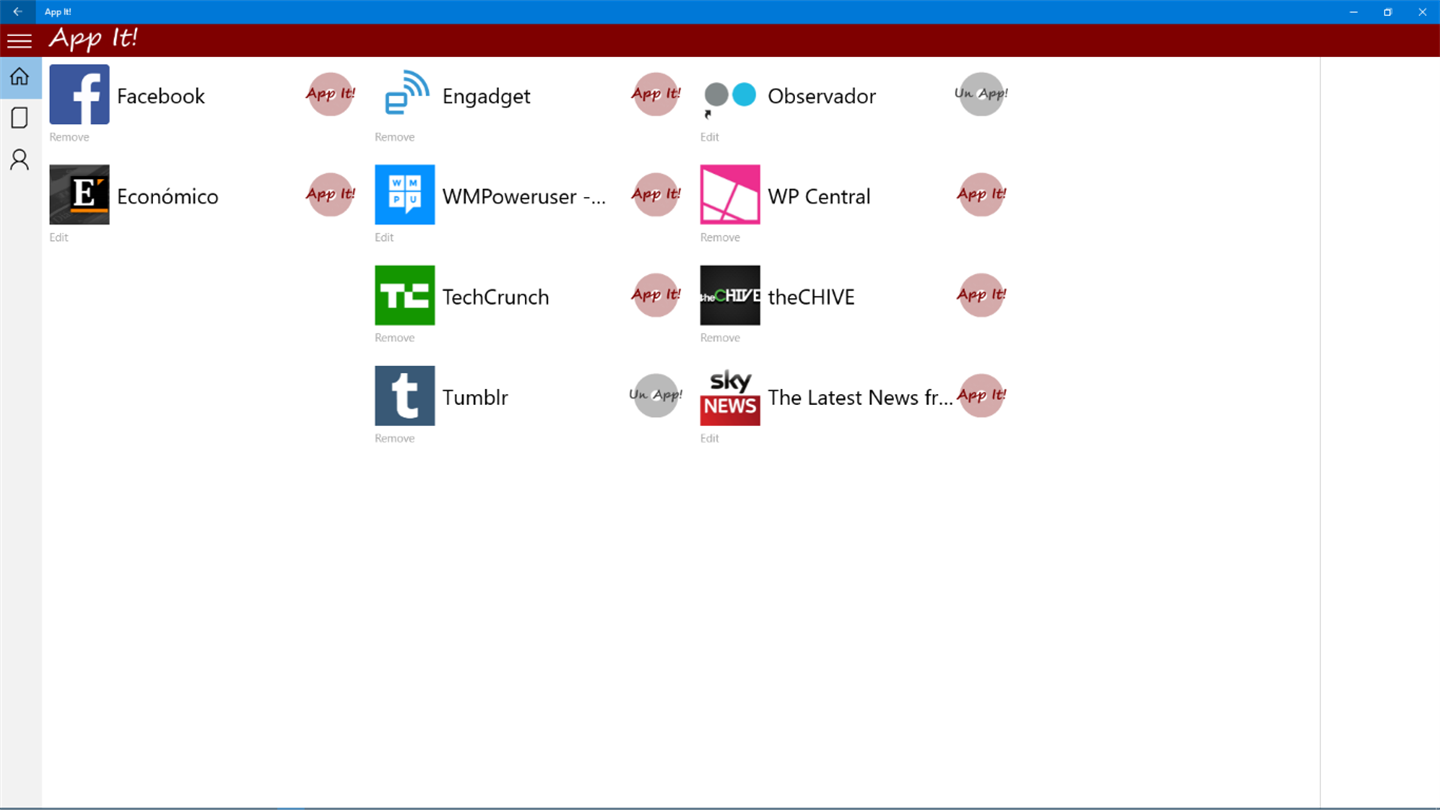Remove the WP Central entry
Viewport: 1440px width, 810px height.
(x=720, y=237)
